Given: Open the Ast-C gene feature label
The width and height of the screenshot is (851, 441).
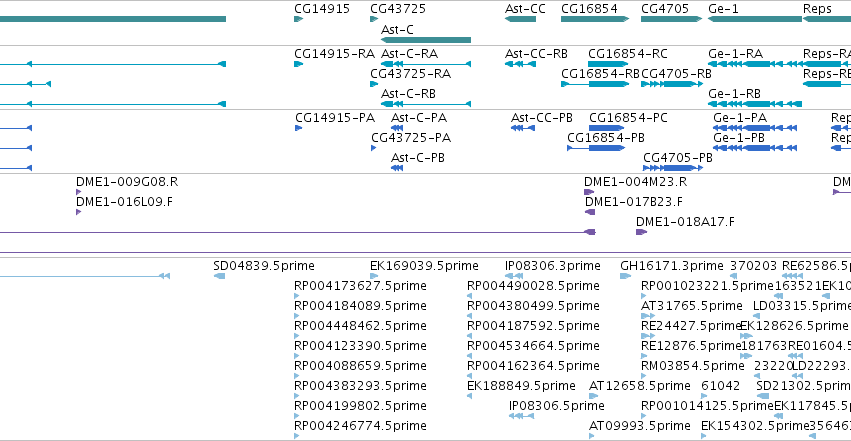Looking at the screenshot, I should [x=397, y=29].
